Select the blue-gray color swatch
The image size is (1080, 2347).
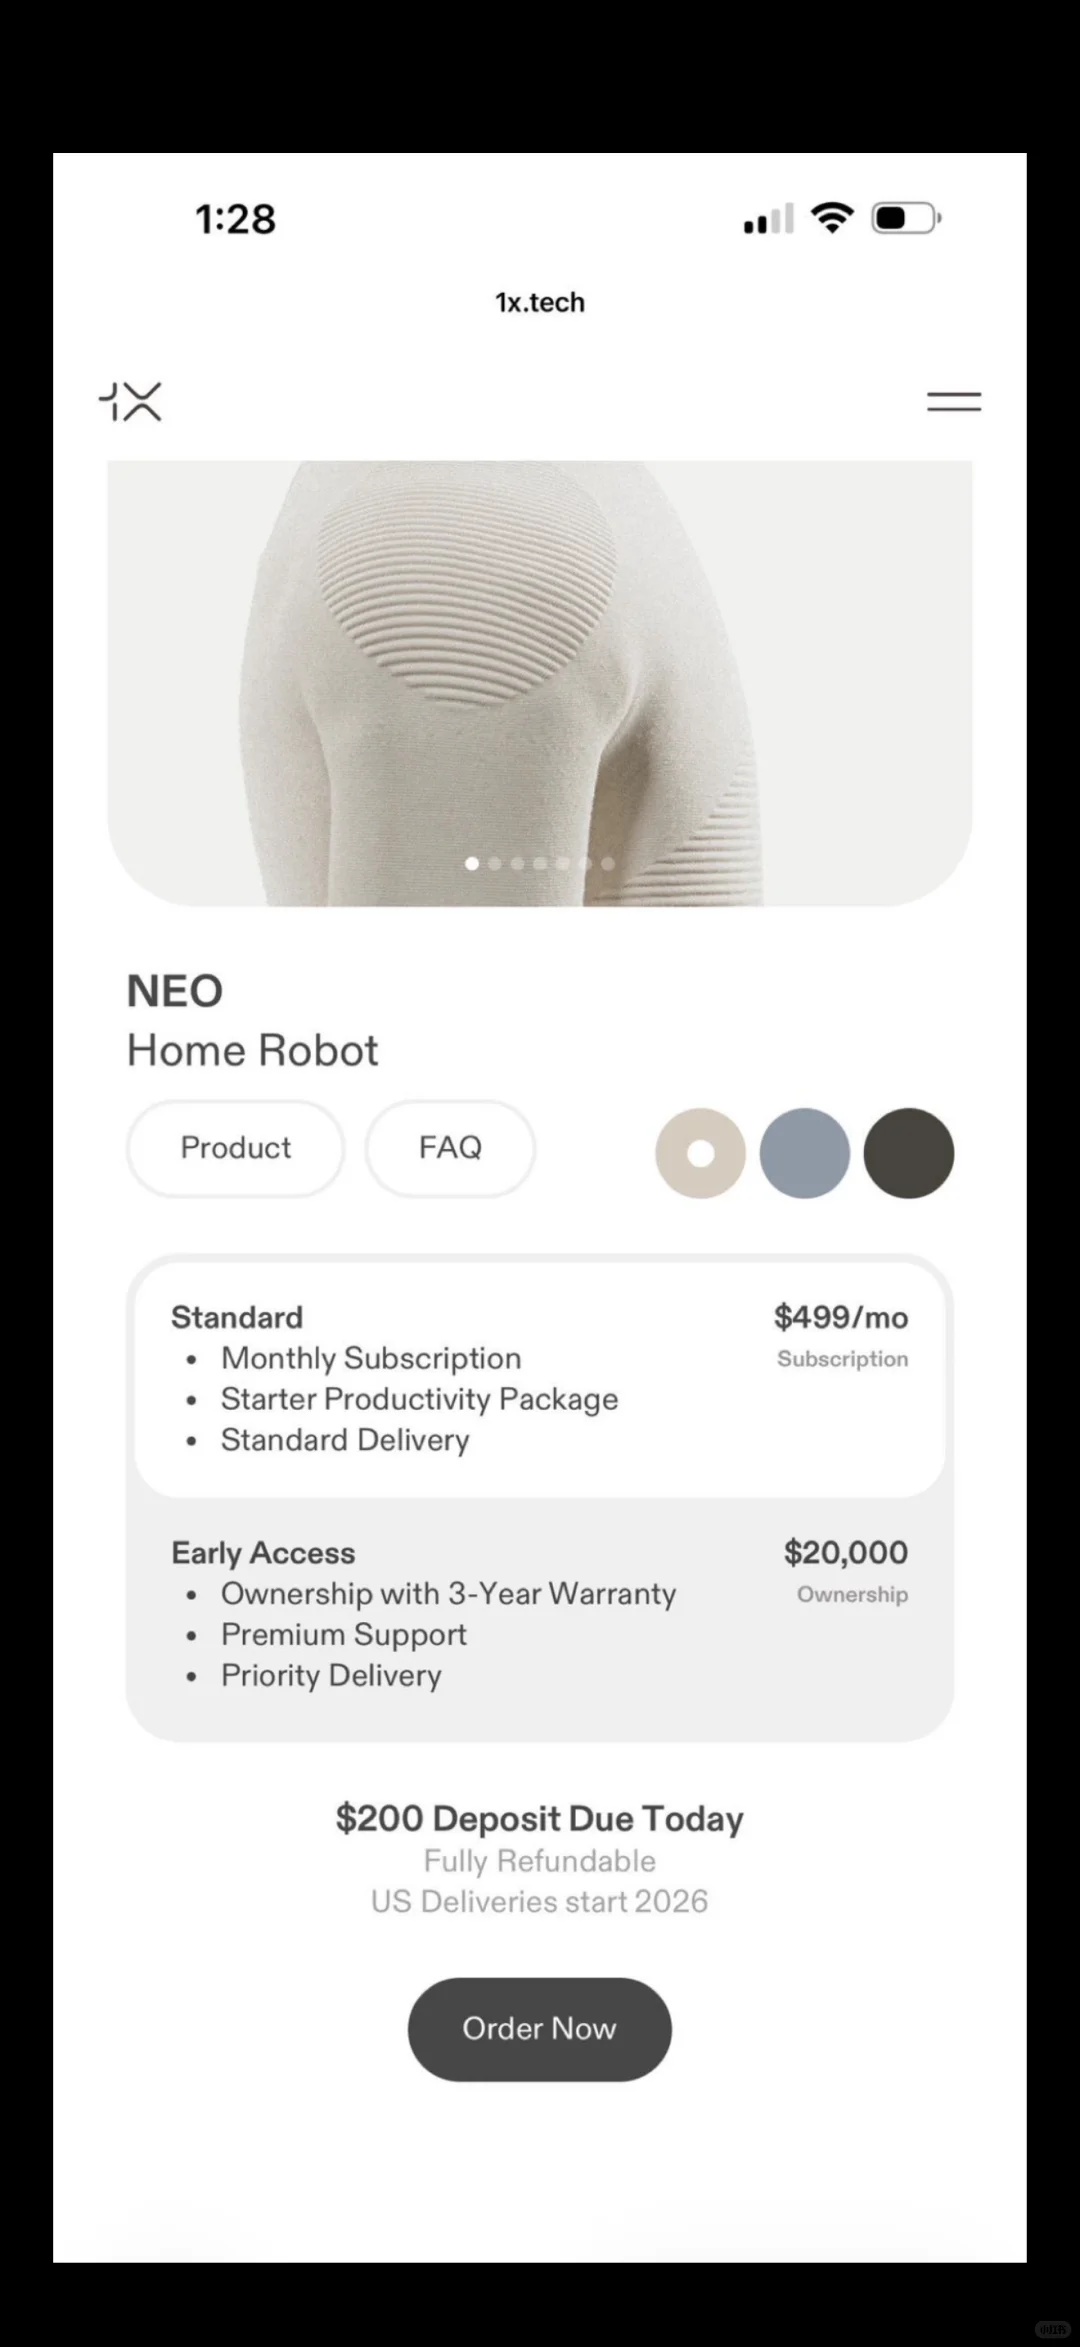coord(804,1153)
